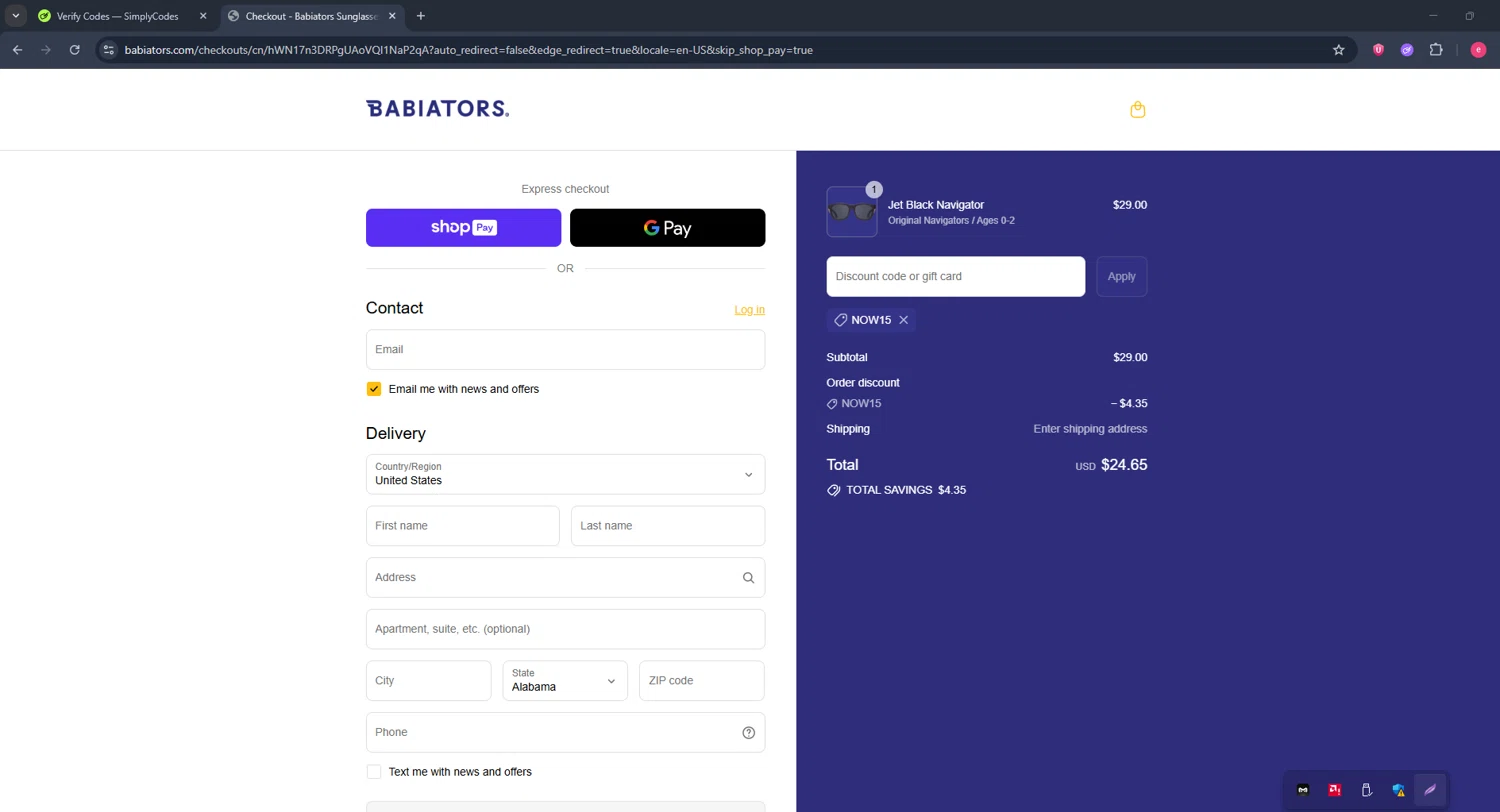Image resolution: width=1500 pixels, height=812 pixels.
Task: Click the red AMD tray icon
Action: [x=1335, y=790]
